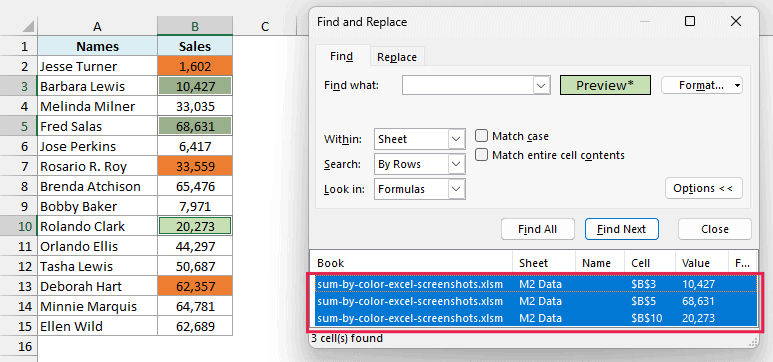Maximize the Find and Replace dialog
Viewport: 773px width, 362px height.
(x=690, y=21)
